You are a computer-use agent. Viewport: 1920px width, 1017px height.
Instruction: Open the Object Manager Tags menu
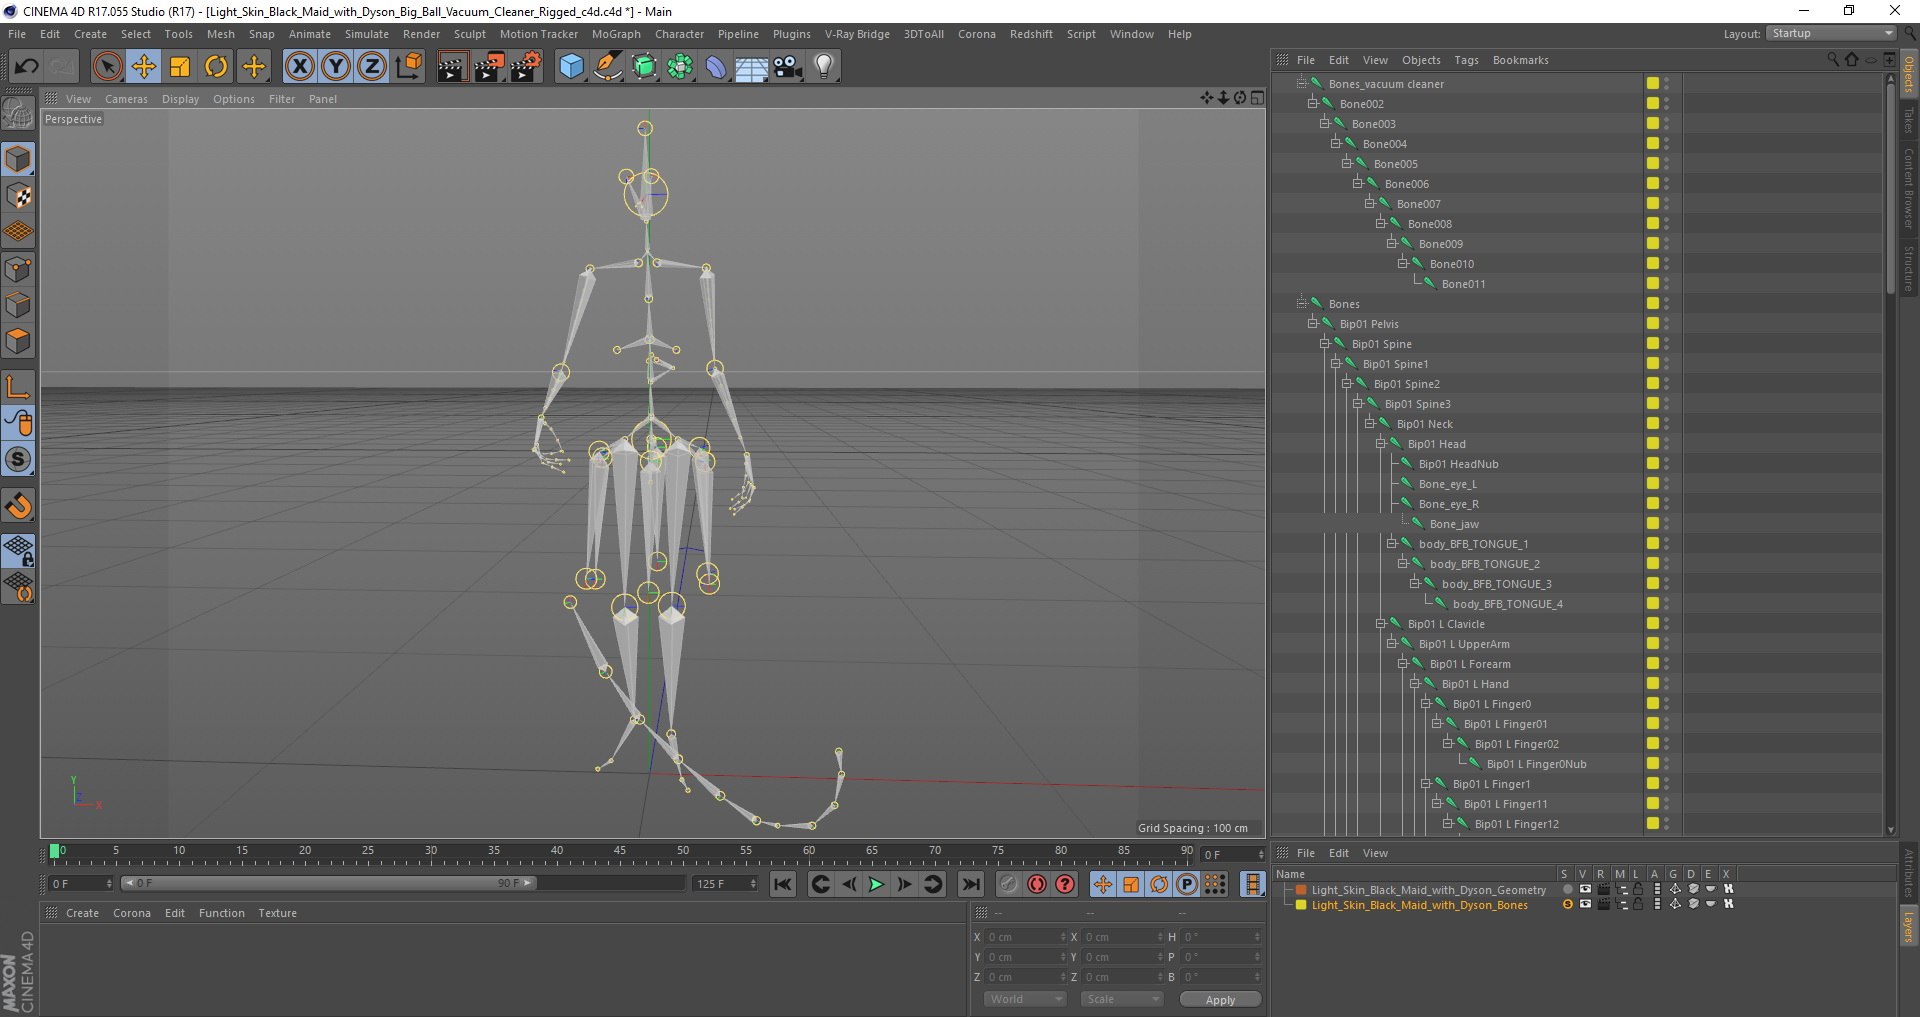tap(1466, 60)
